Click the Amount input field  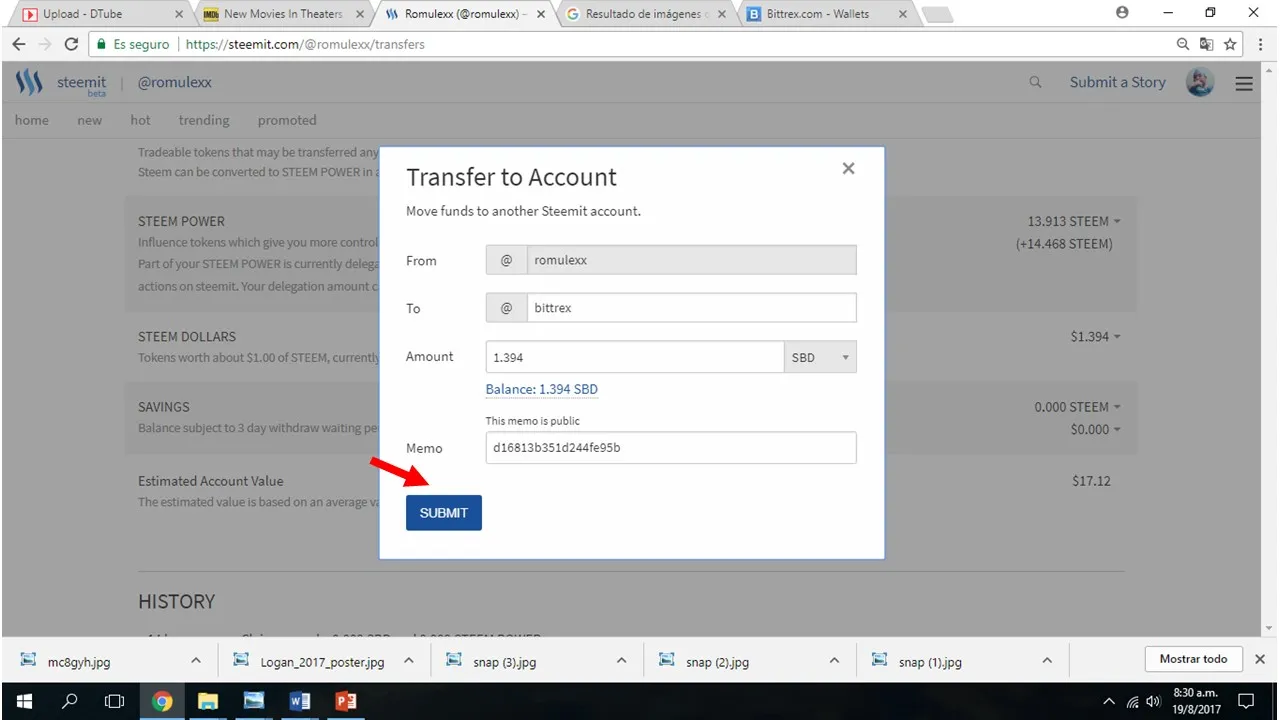coord(634,357)
